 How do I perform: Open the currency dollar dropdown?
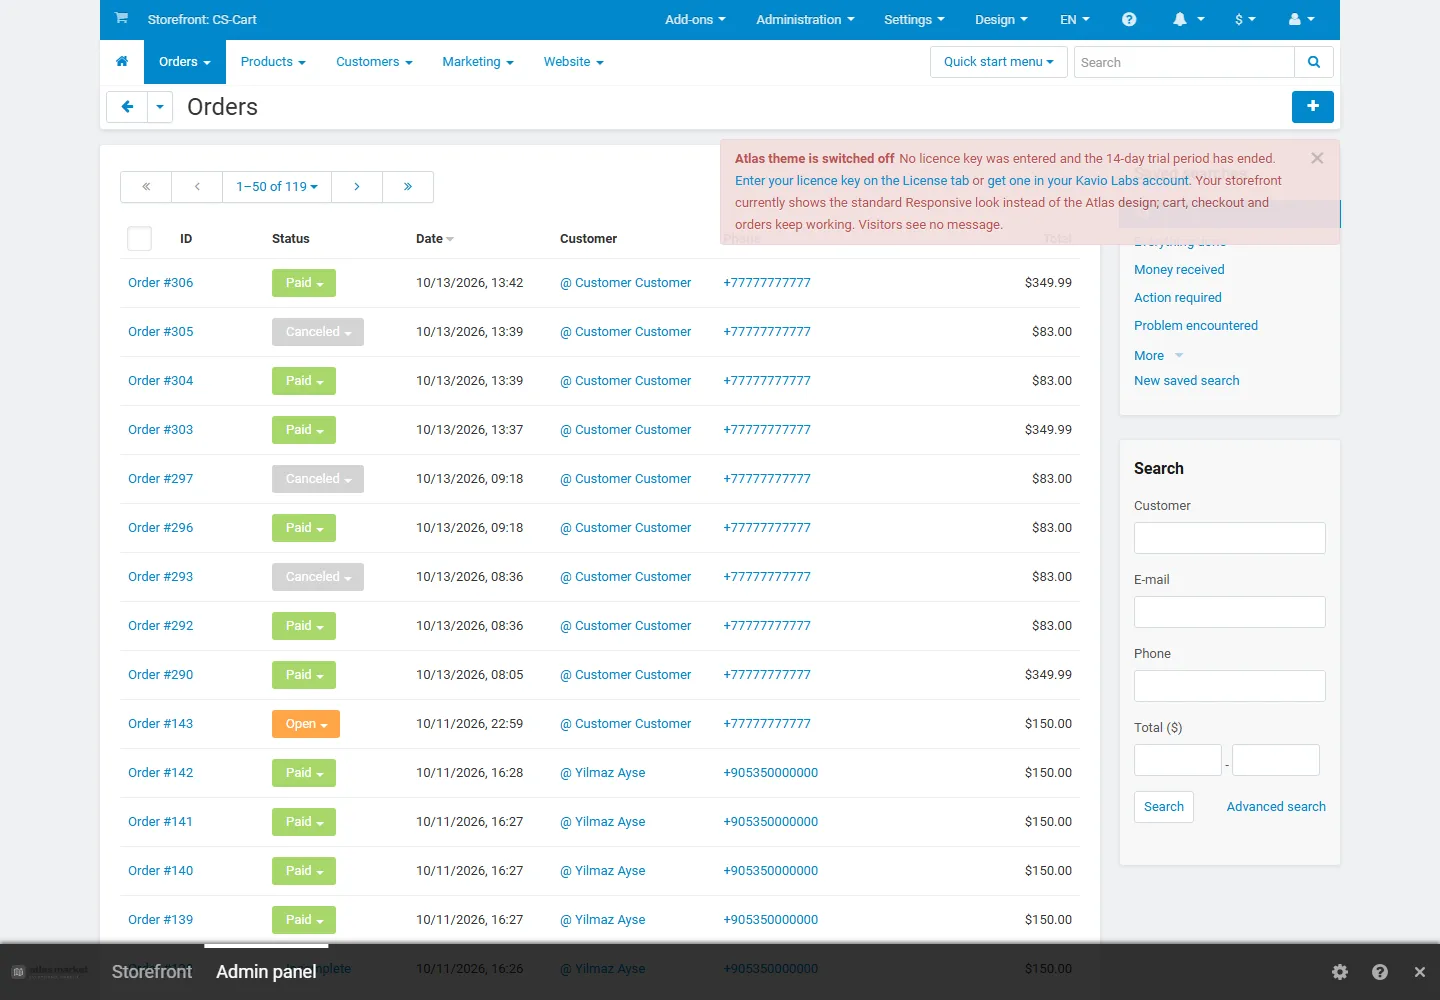1245,19
